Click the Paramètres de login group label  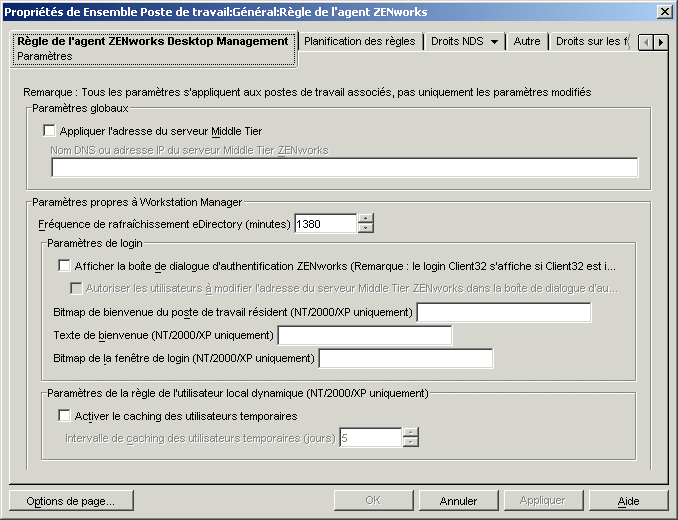[x=95, y=243]
